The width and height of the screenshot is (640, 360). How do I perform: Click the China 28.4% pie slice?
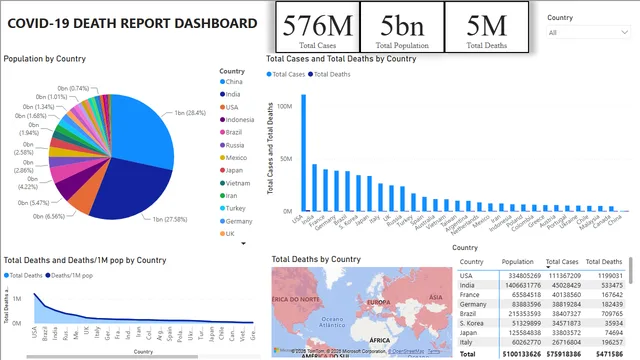click(x=143, y=131)
